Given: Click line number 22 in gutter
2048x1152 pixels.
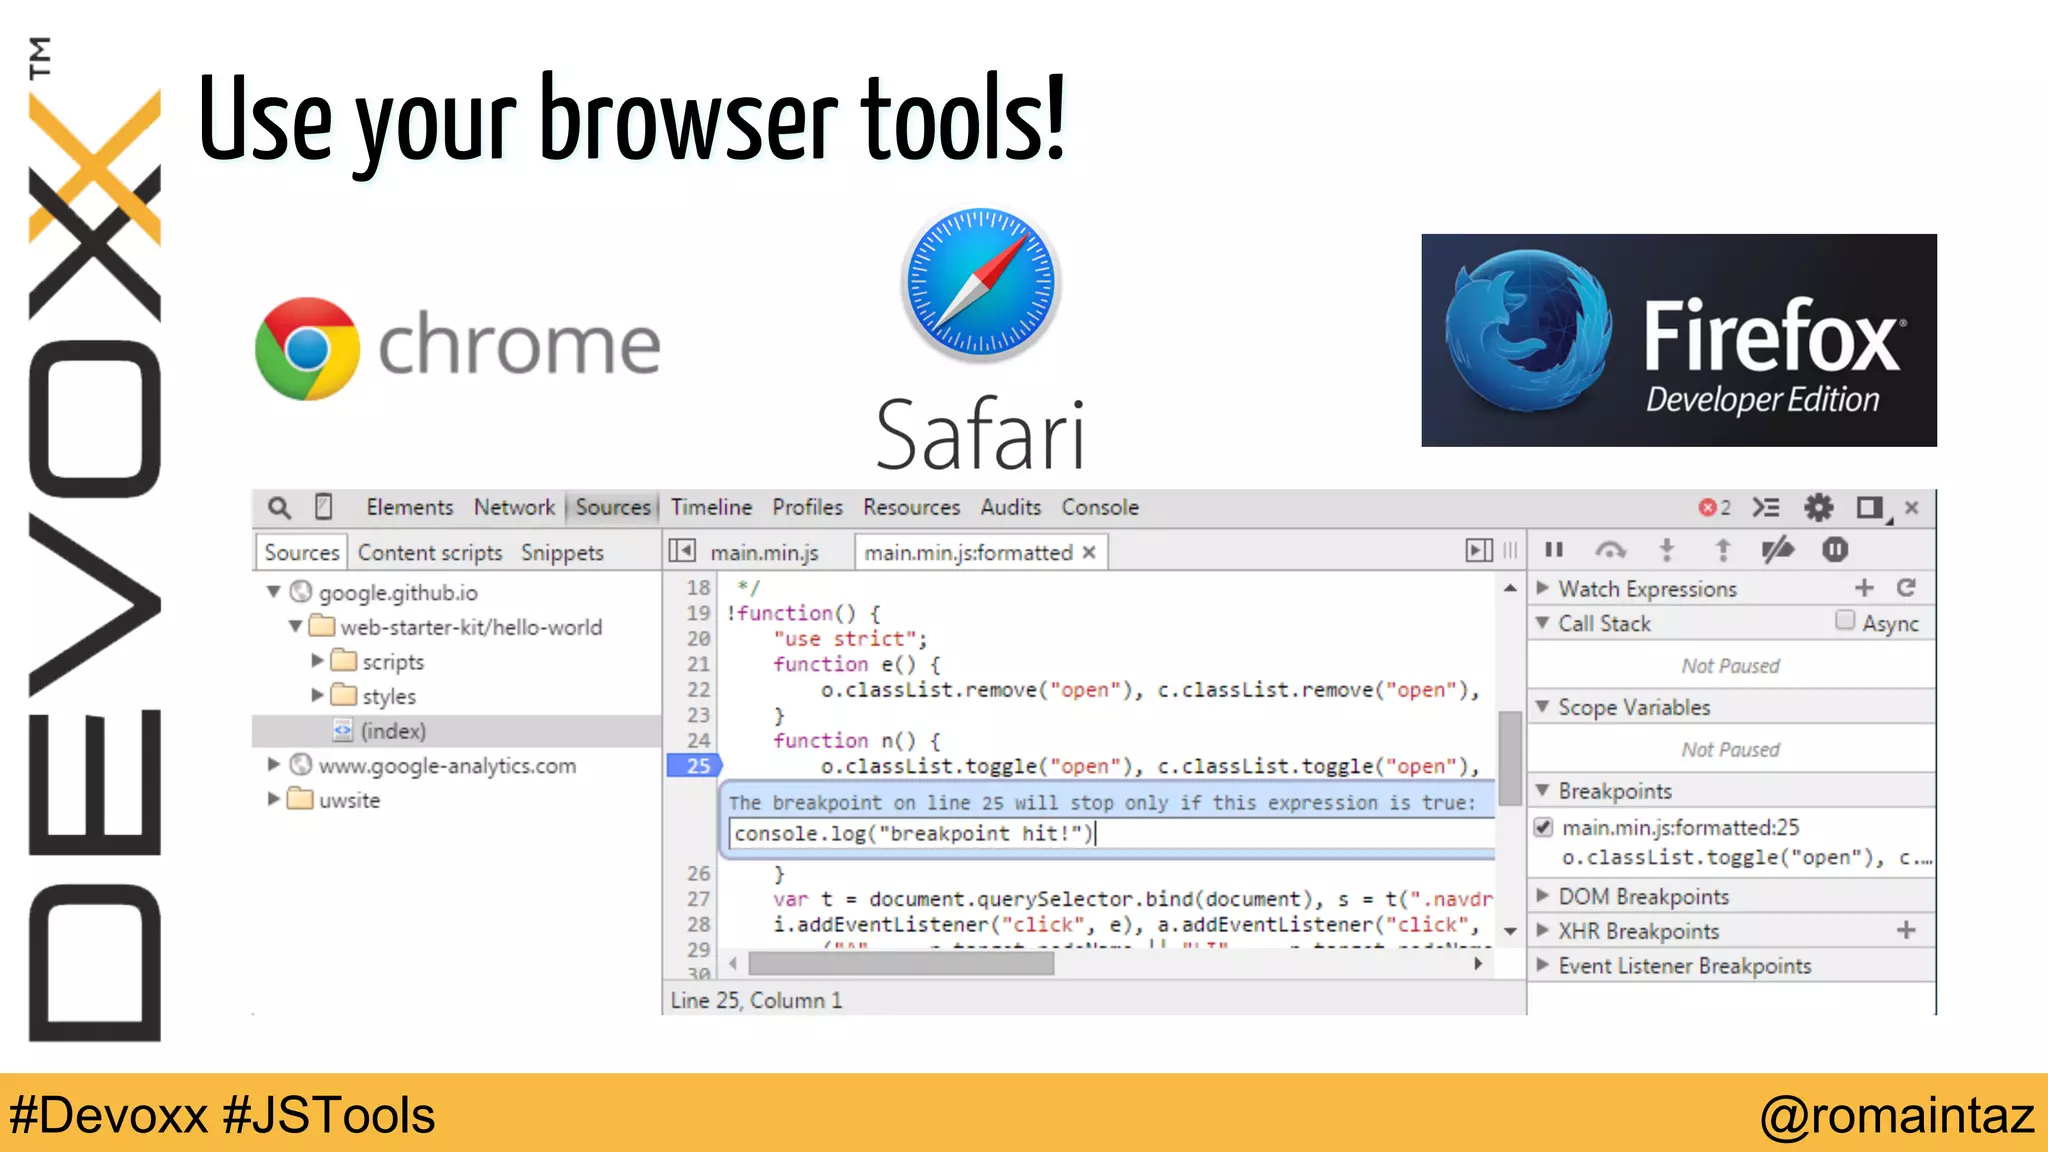Looking at the screenshot, I should [698, 689].
